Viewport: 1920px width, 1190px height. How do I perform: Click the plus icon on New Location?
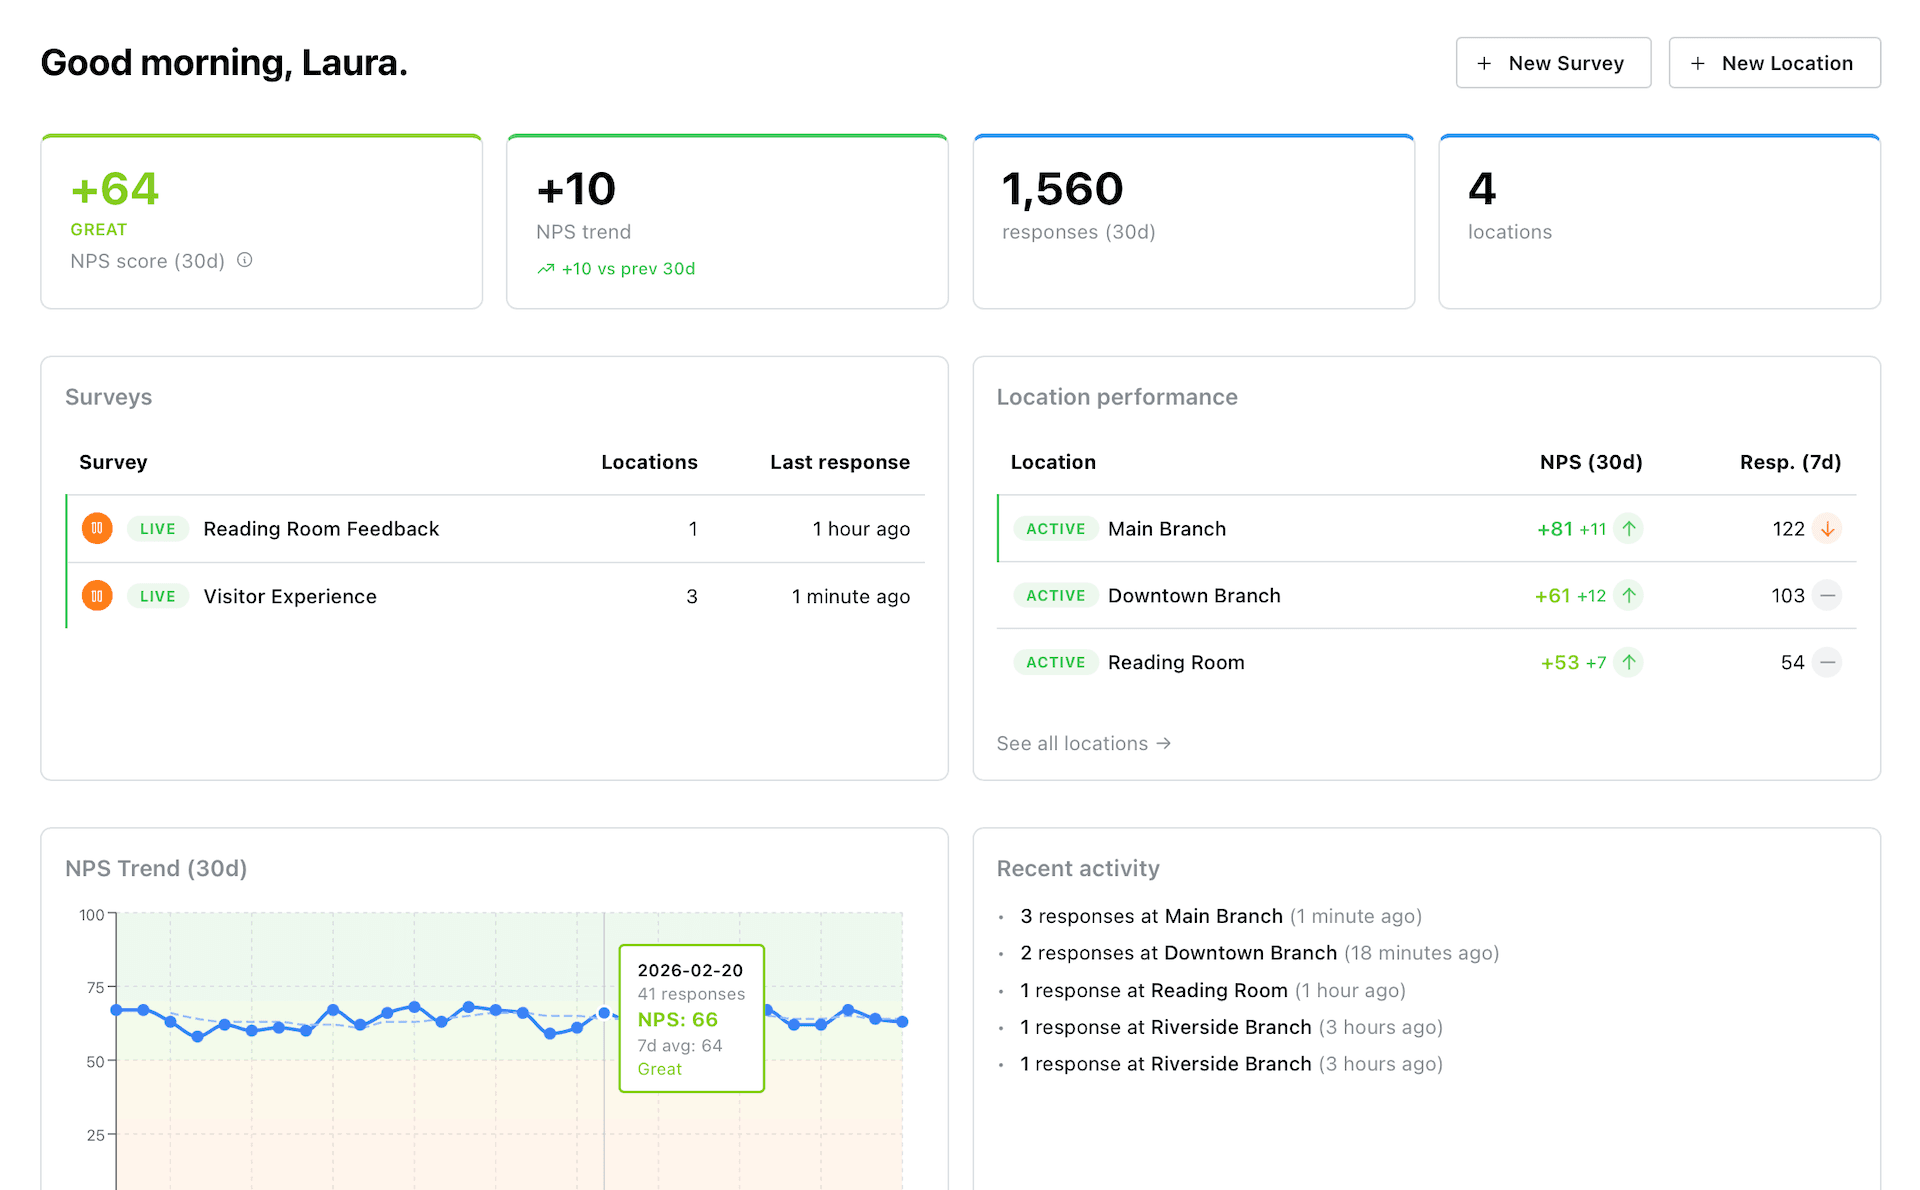[x=1698, y=63]
